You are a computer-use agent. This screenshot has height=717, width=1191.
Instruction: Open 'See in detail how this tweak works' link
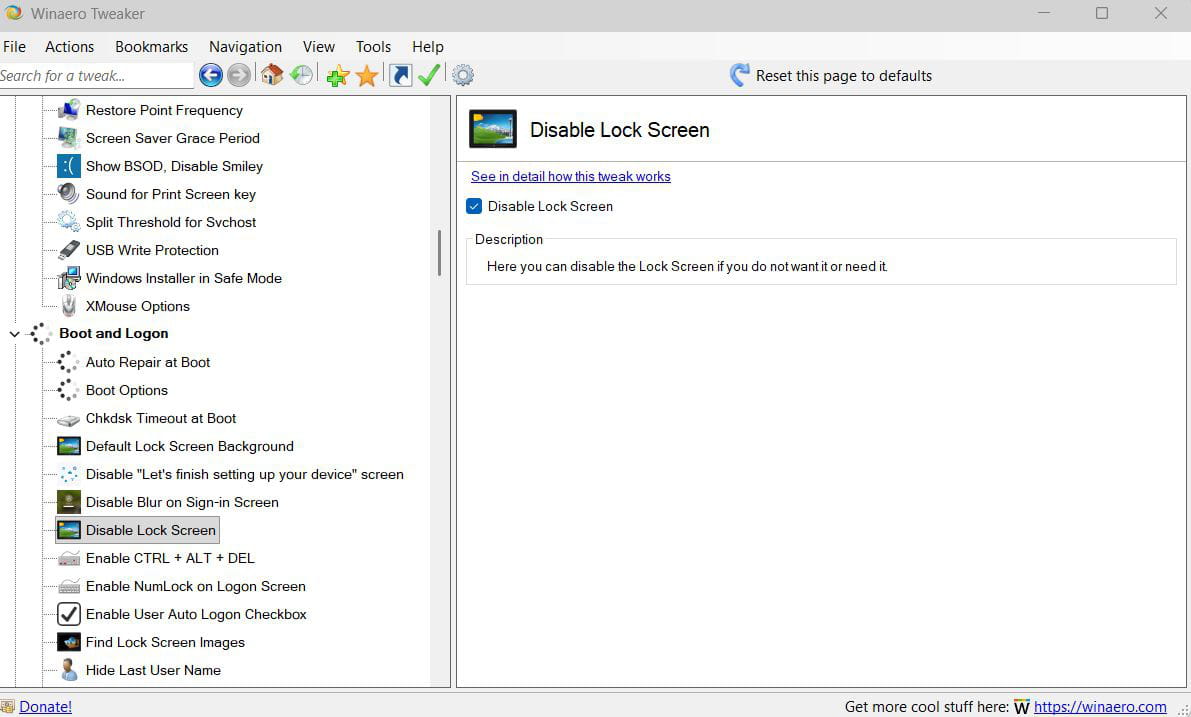570,176
